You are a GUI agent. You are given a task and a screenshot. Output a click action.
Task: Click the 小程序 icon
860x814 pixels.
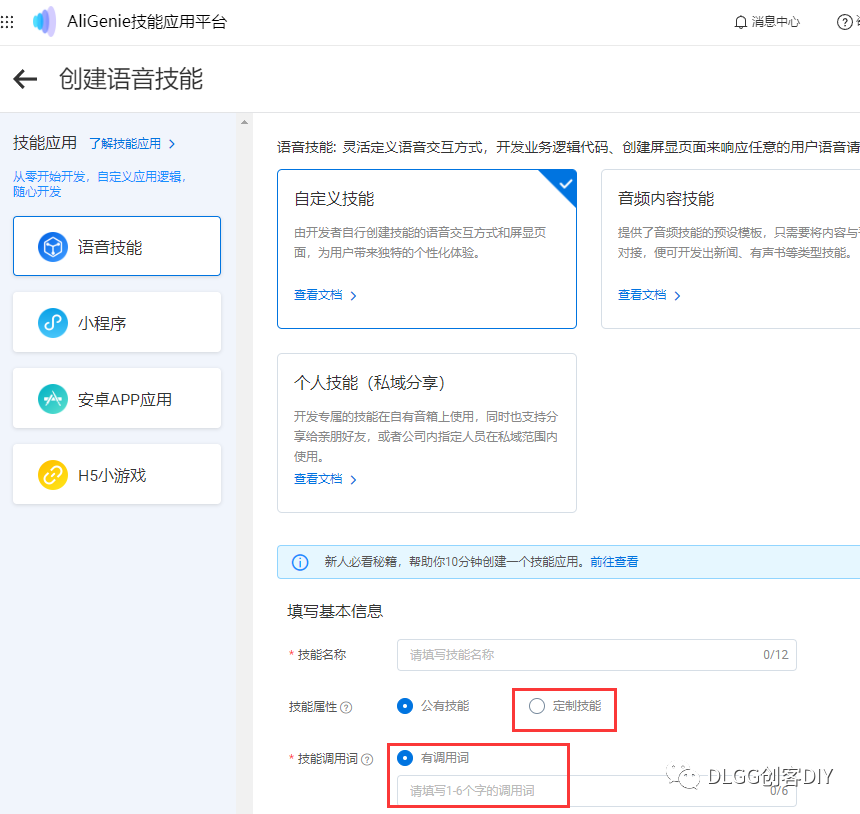[53, 323]
